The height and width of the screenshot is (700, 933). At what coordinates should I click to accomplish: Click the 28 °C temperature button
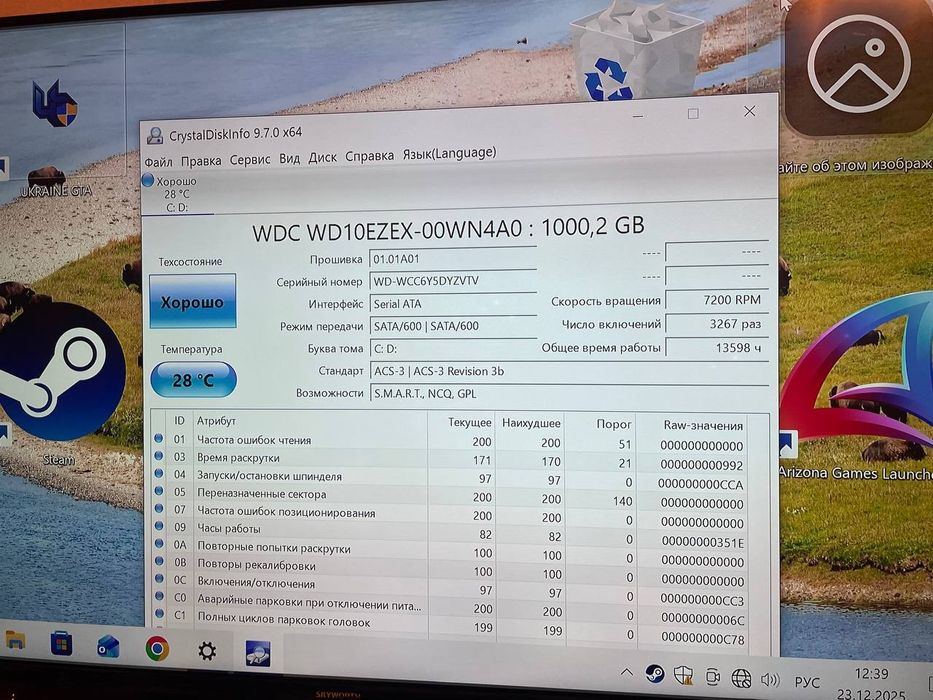click(x=193, y=379)
